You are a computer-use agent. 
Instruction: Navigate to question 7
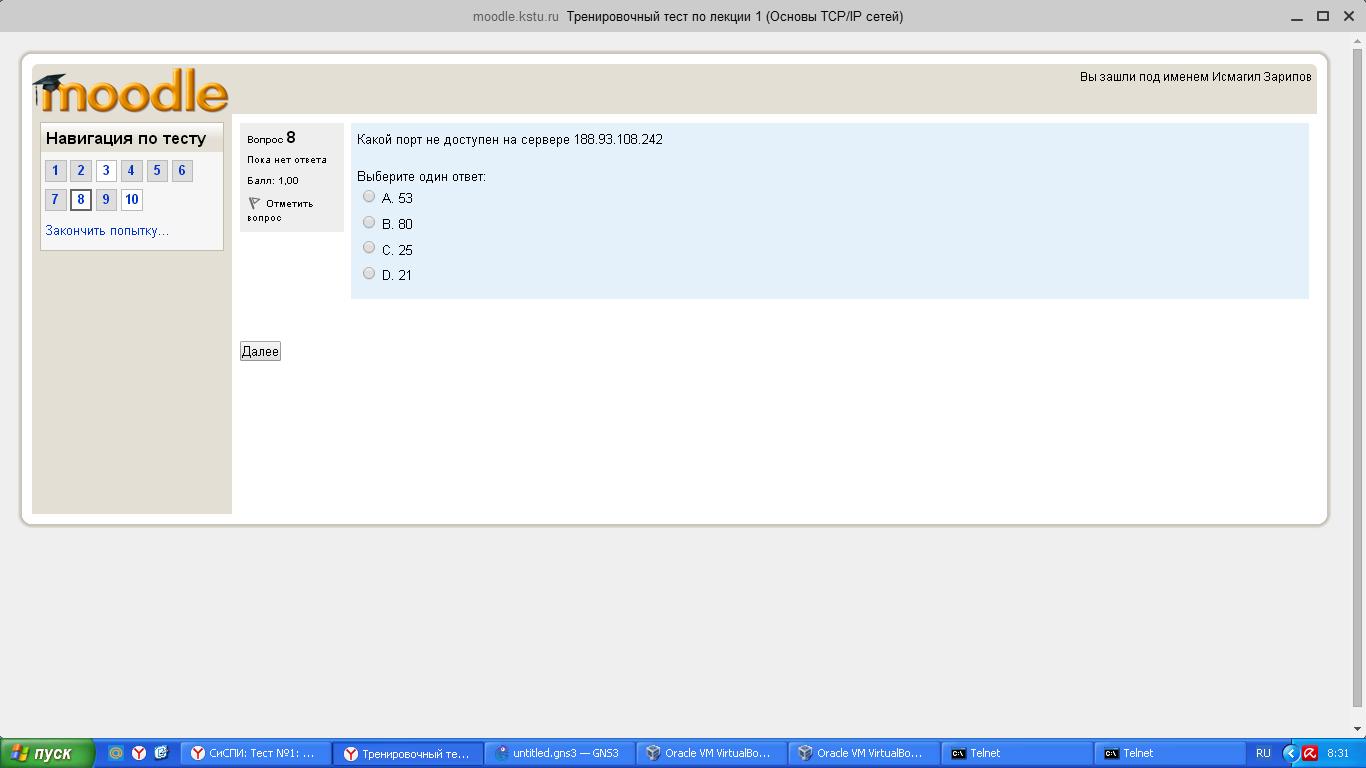56,200
